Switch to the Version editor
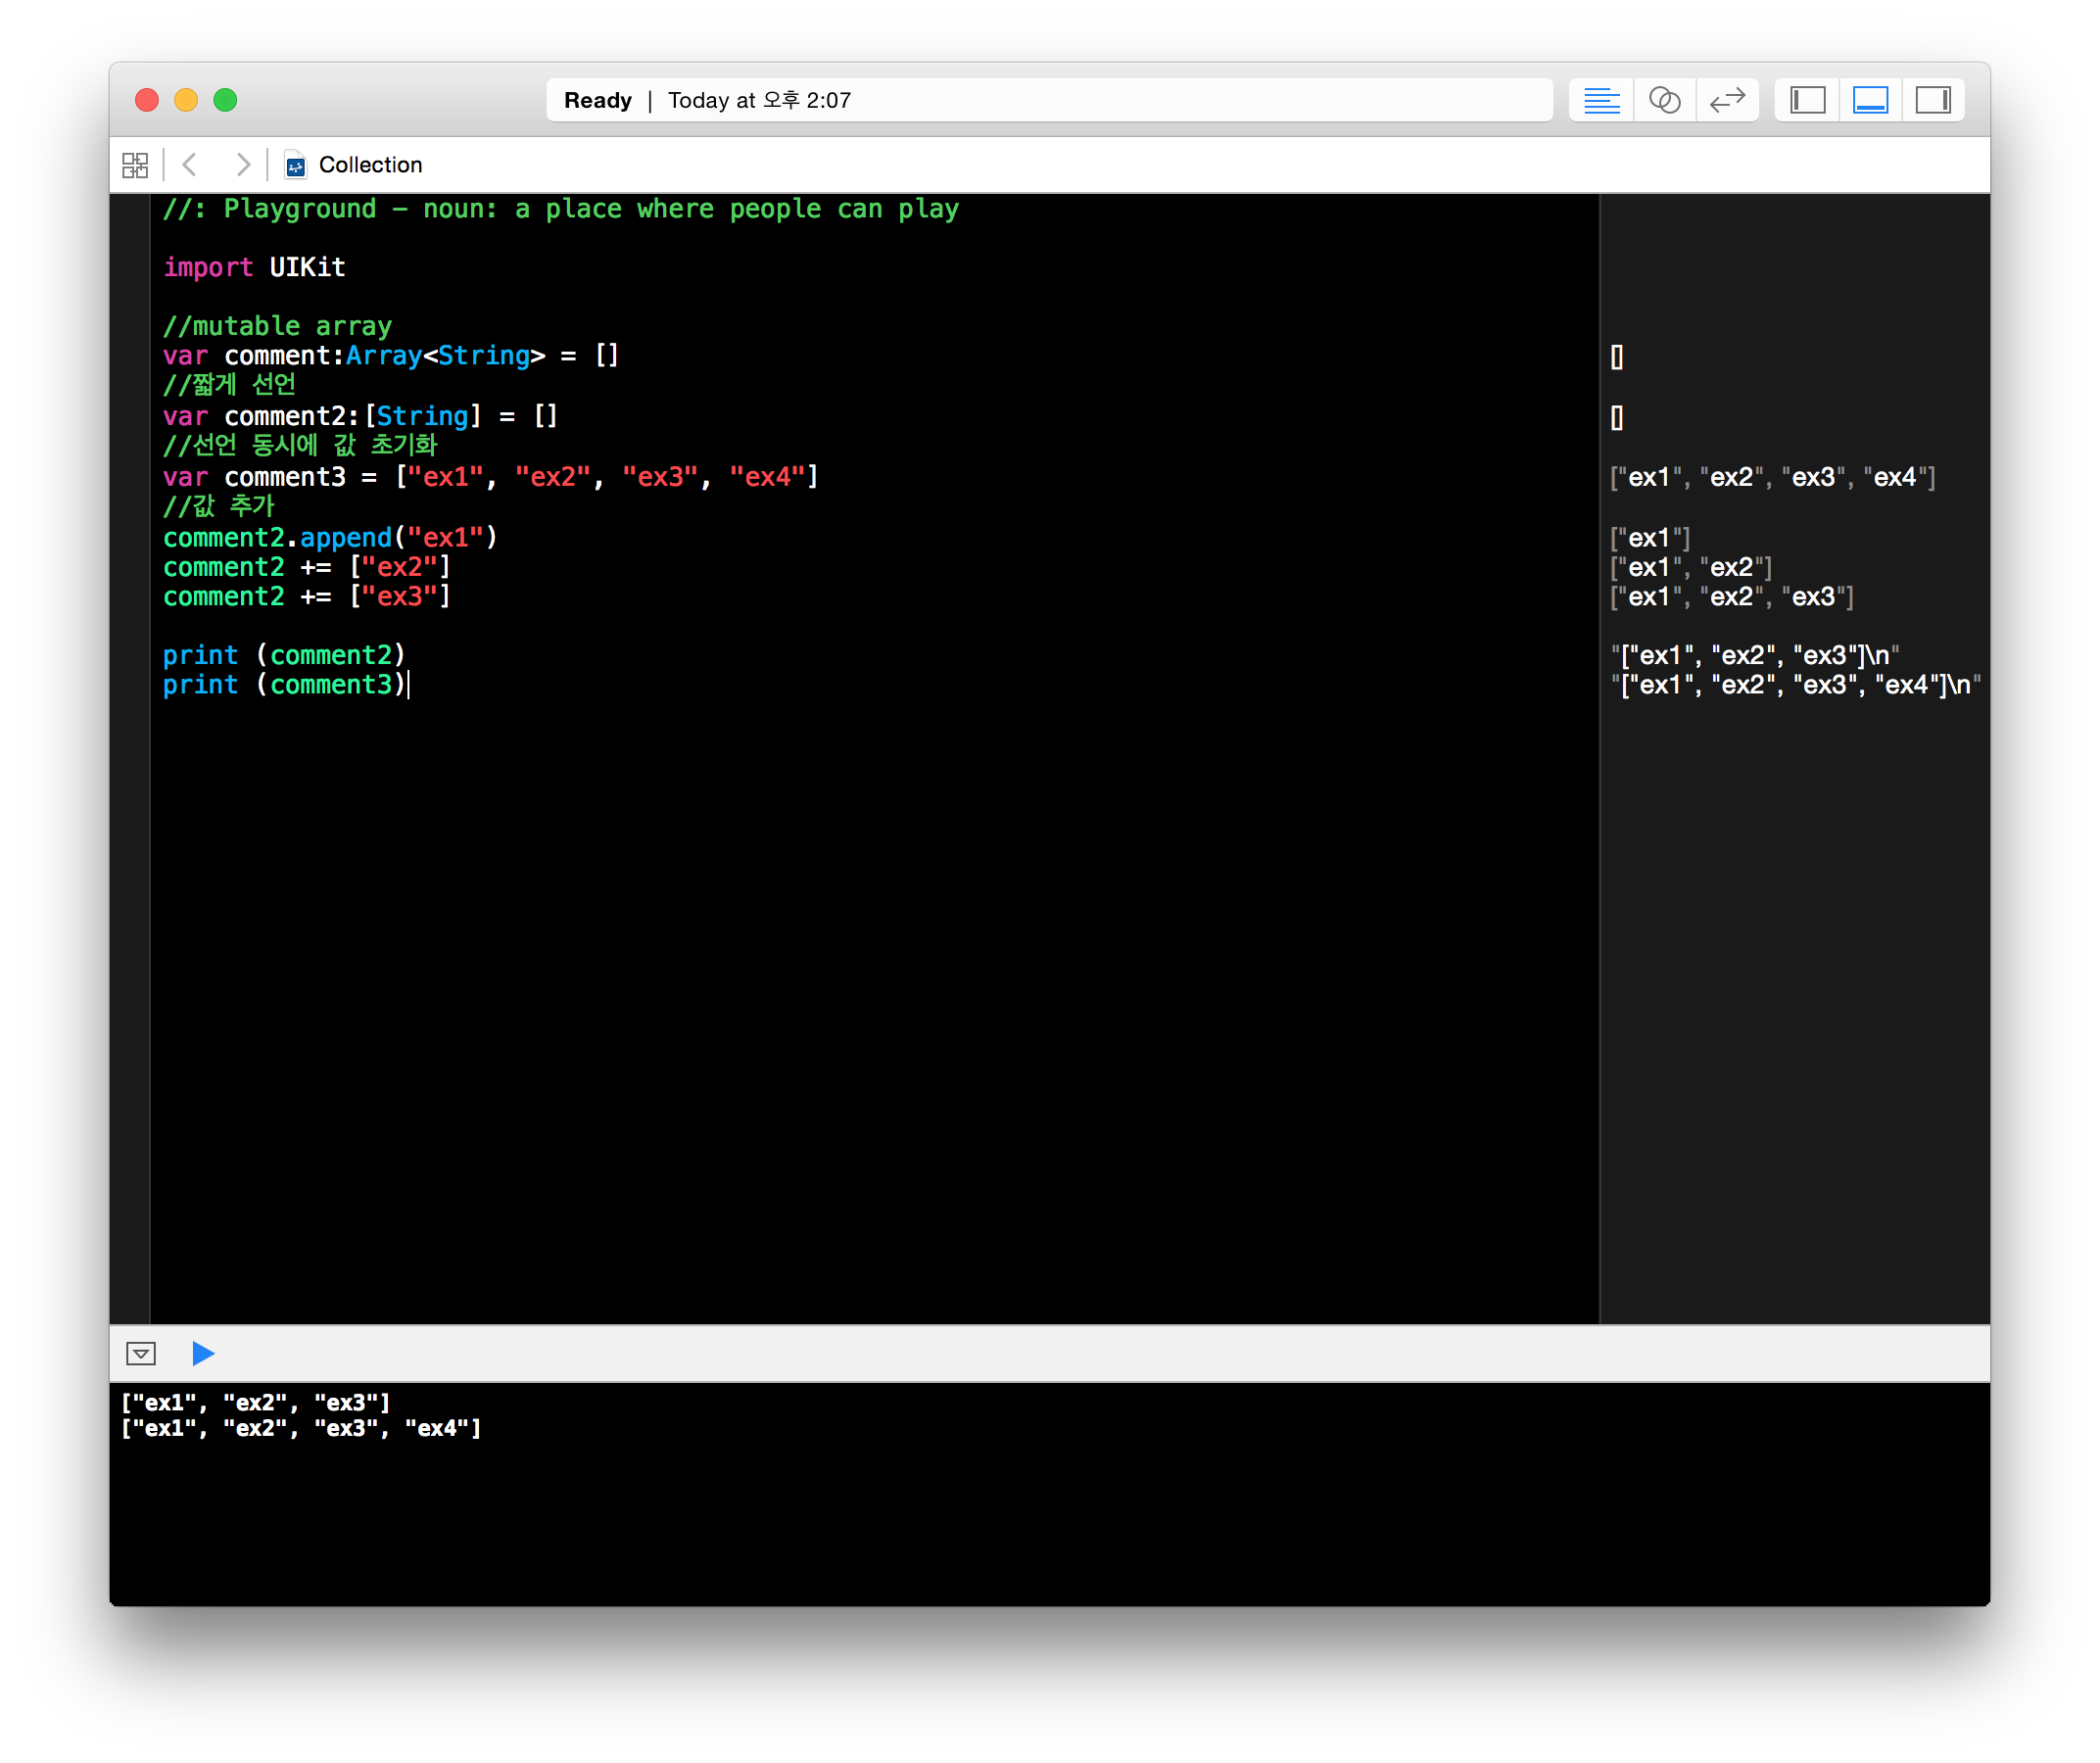Image resolution: width=2100 pixels, height=1763 pixels. [1727, 100]
